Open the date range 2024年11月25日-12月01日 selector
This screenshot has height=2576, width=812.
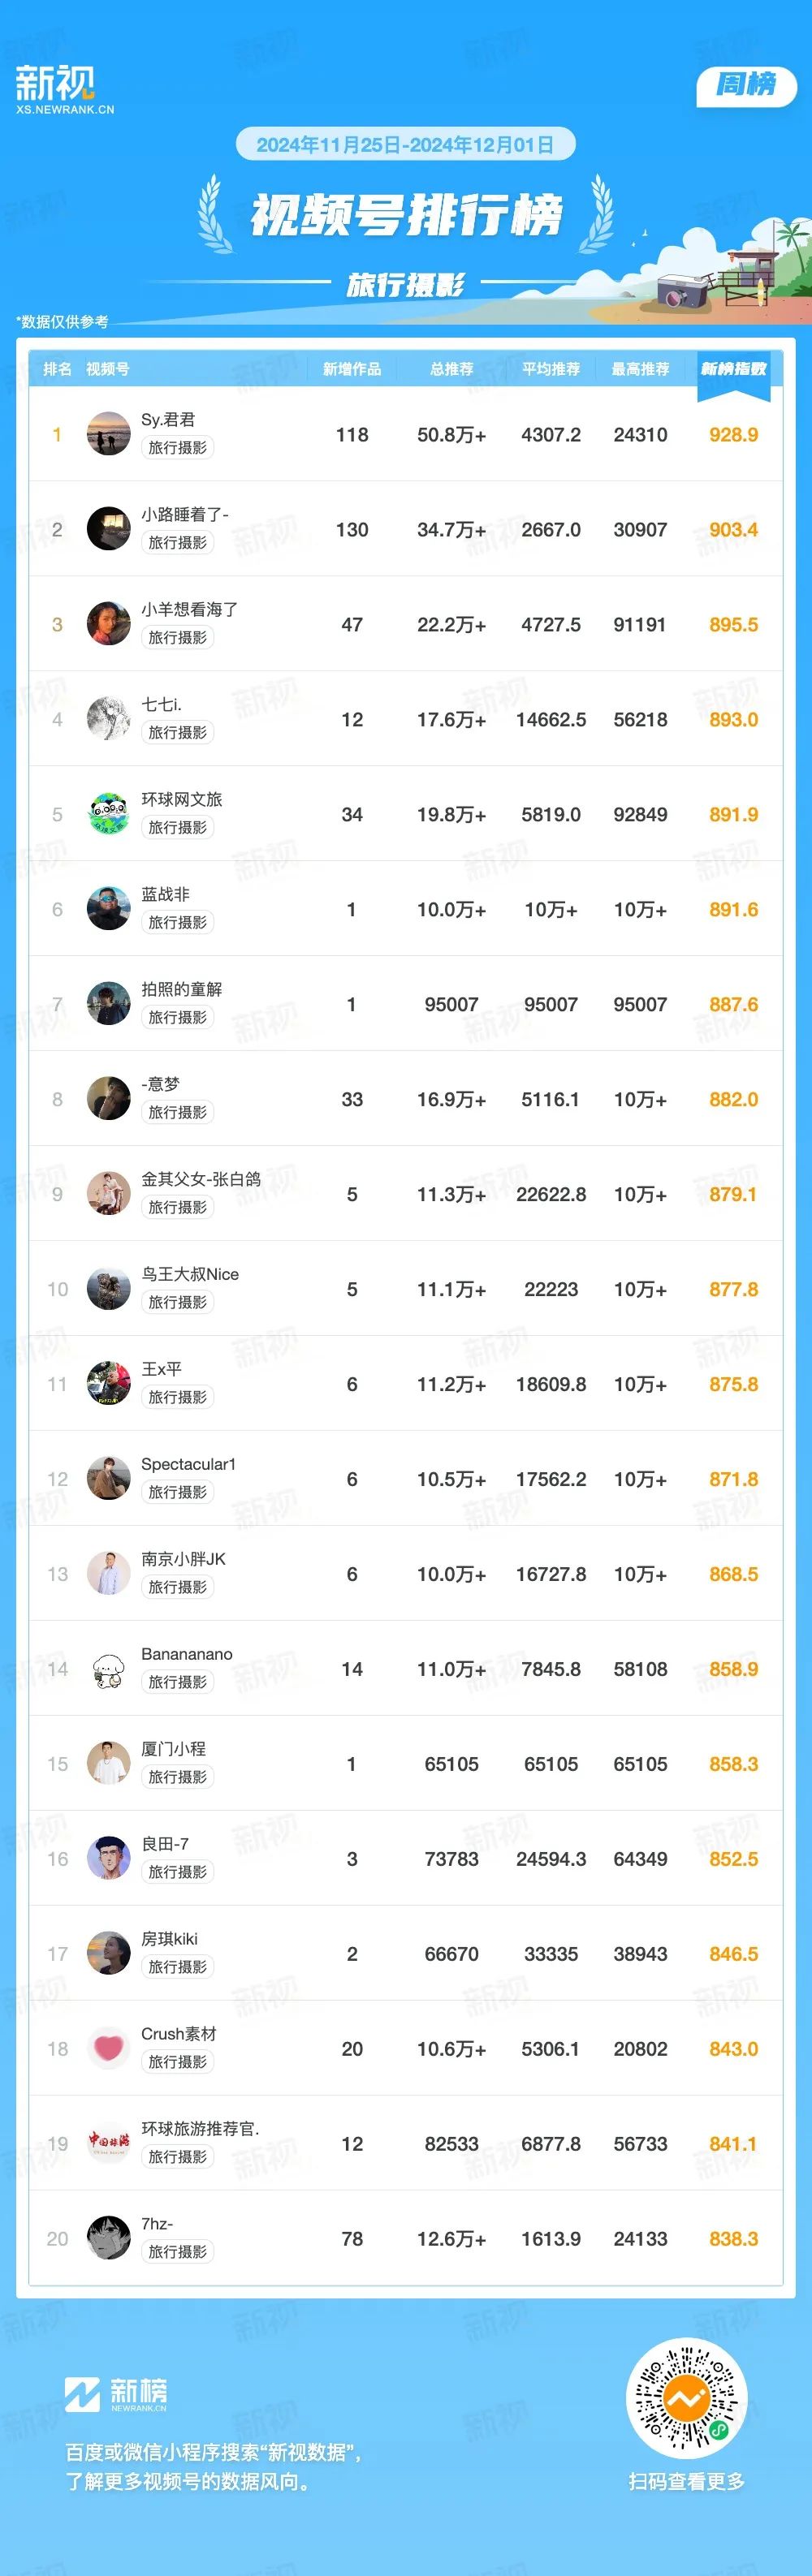[405, 144]
